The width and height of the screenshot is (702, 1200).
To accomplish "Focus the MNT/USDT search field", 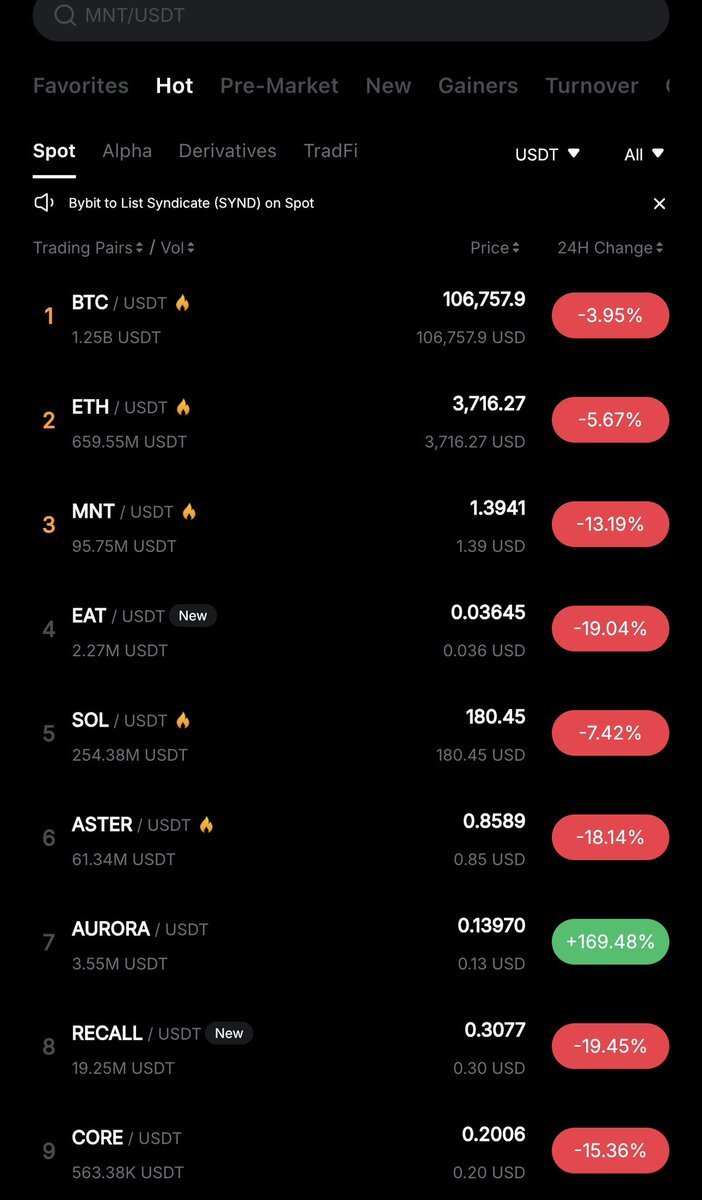I will pos(350,16).
